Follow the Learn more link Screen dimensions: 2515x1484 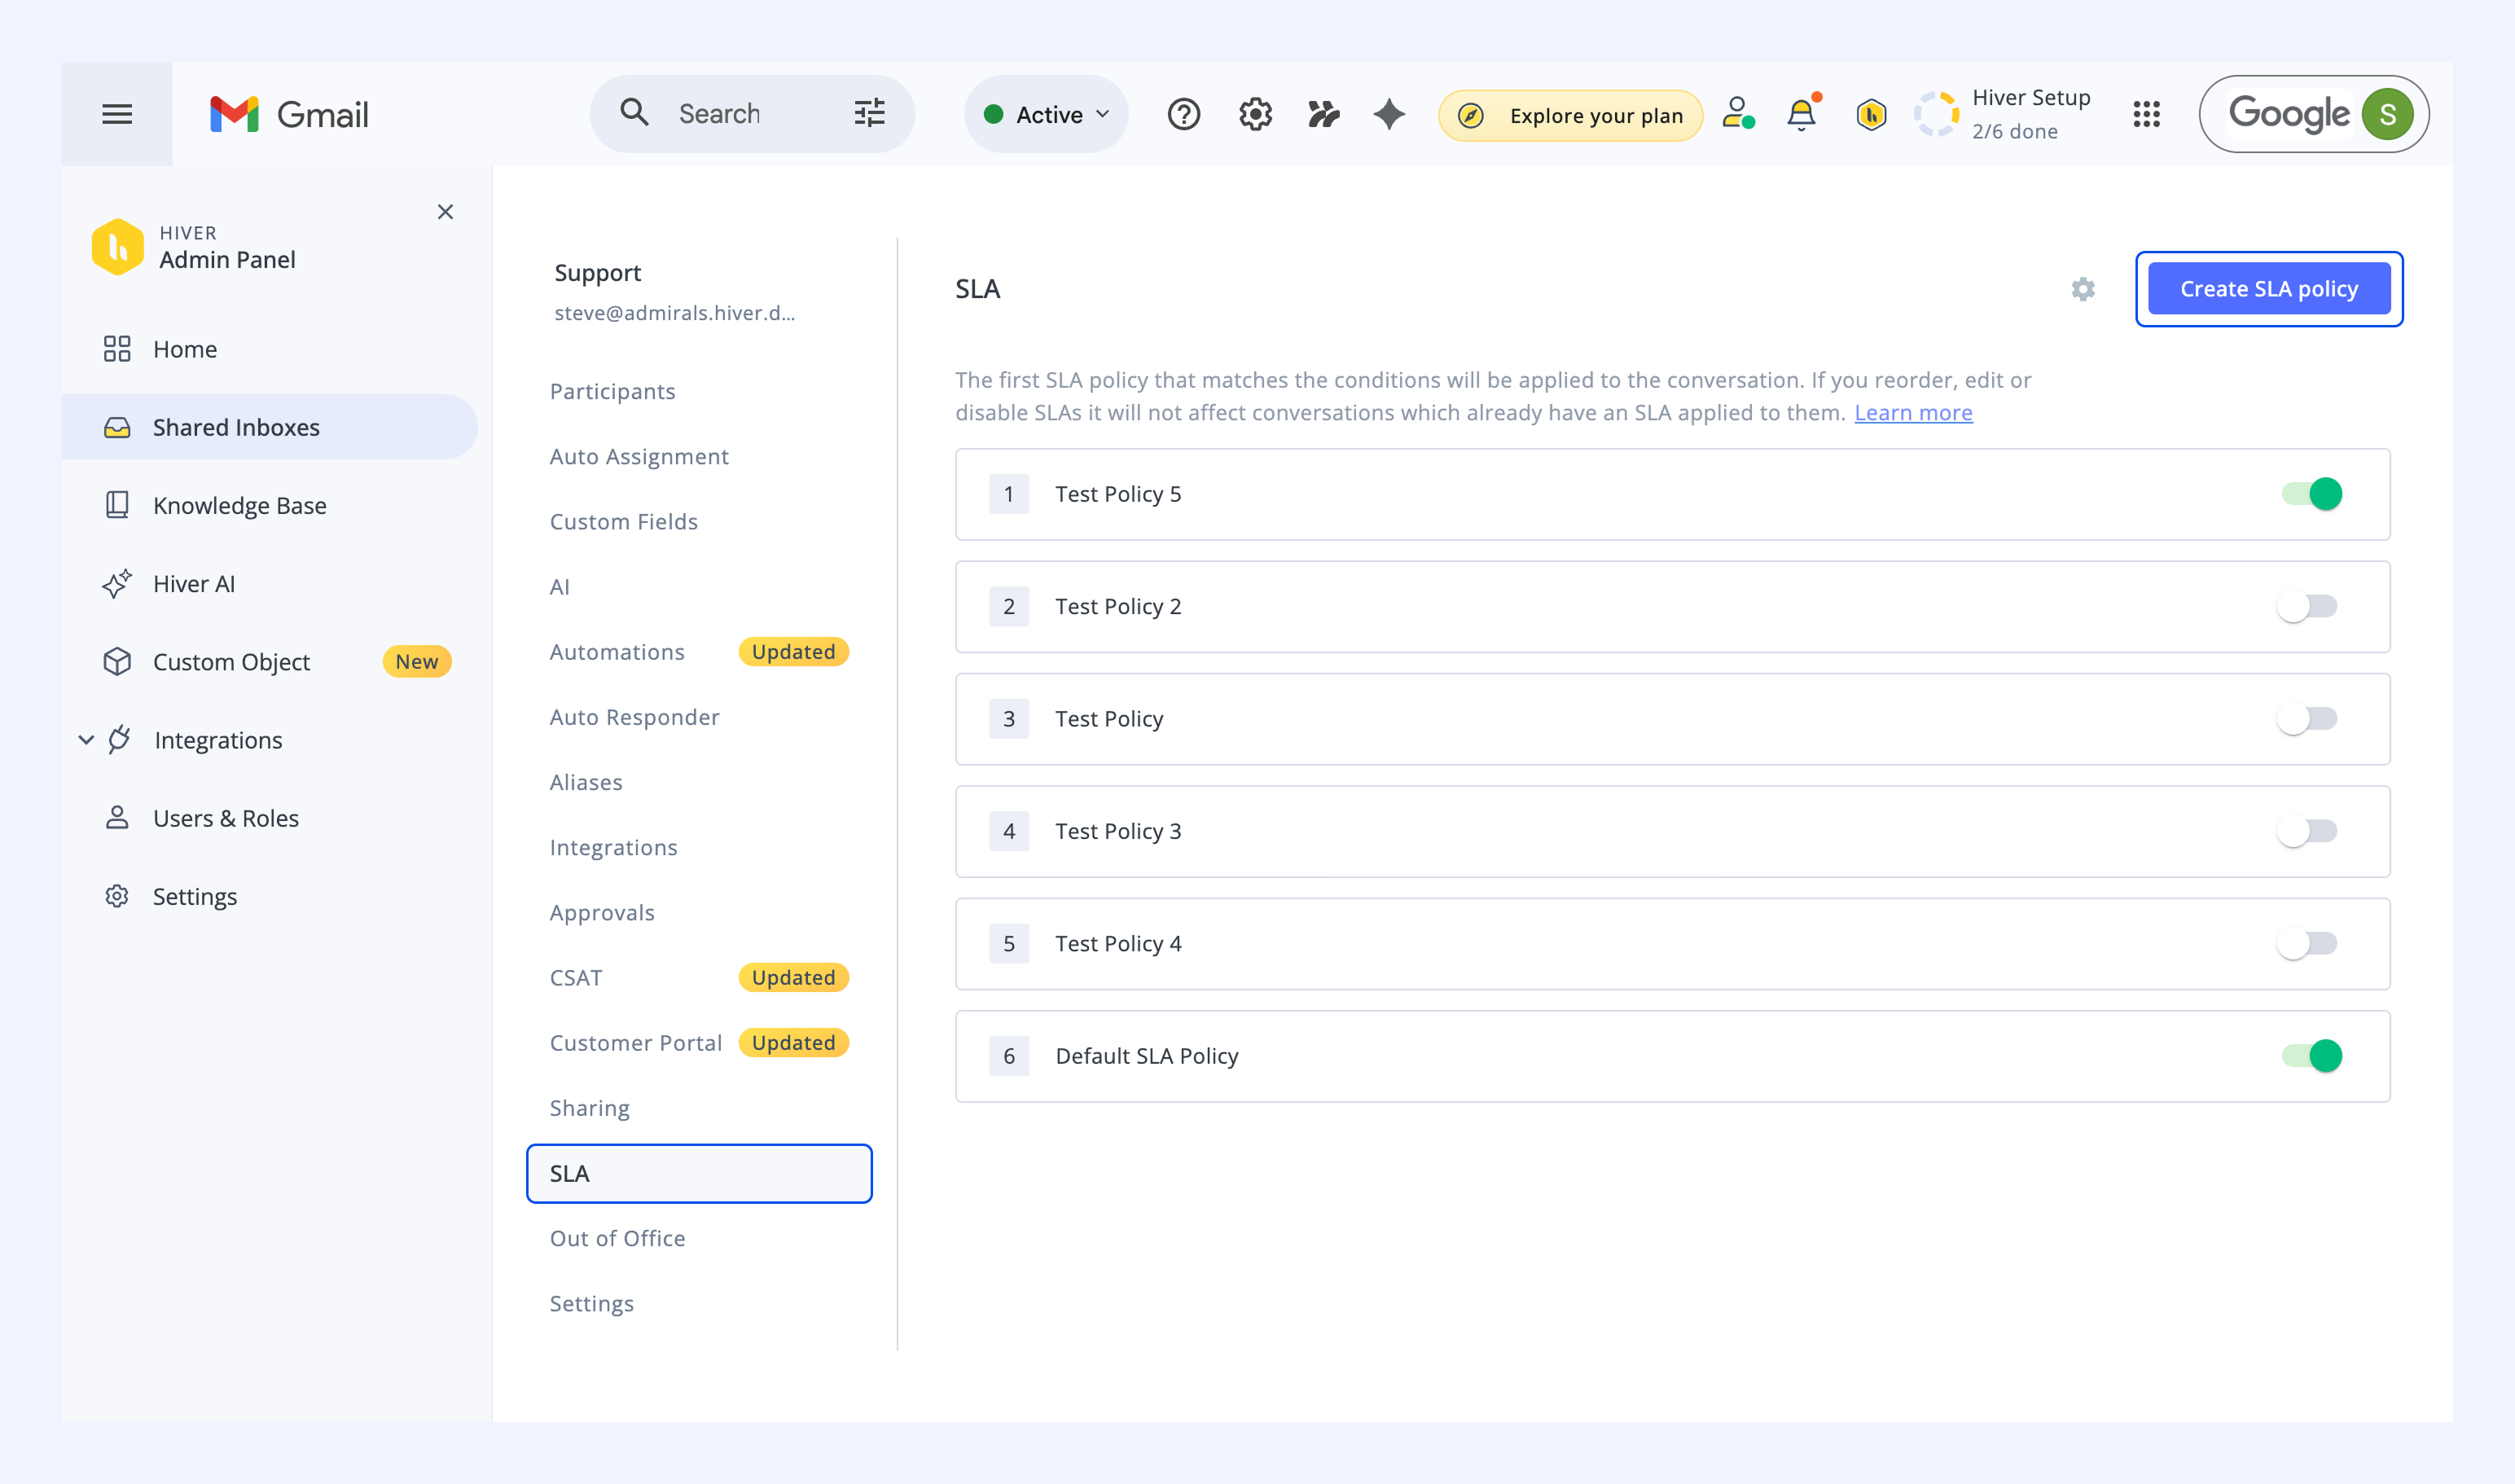point(1913,413)
